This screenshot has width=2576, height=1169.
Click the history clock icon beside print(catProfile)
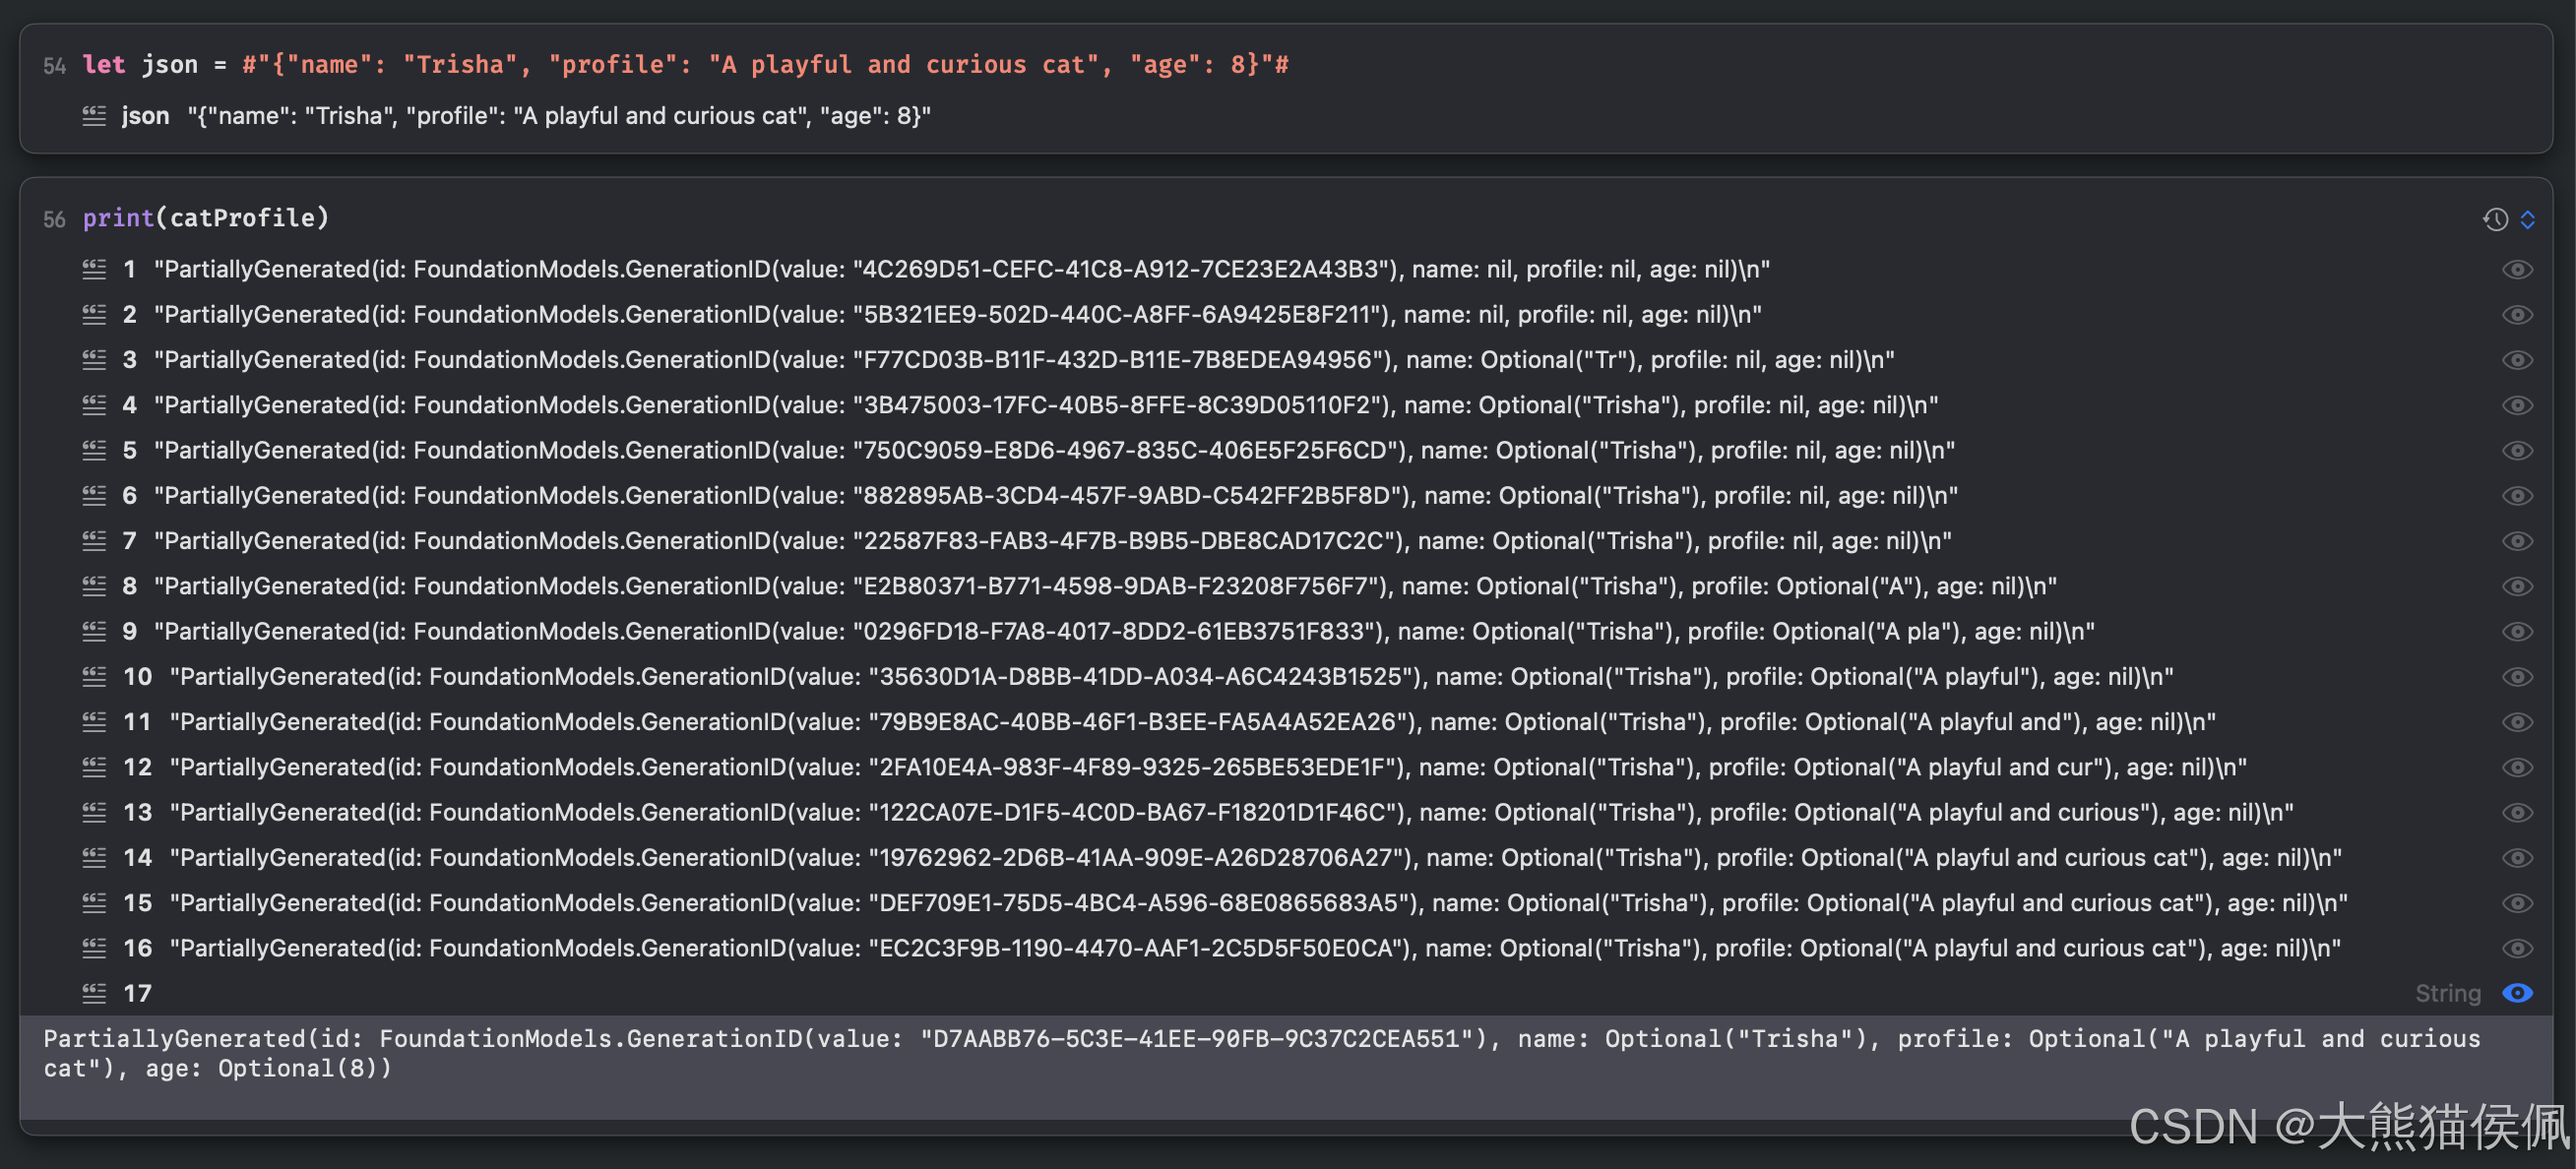pyautogui.click(x=2494, y=219)
